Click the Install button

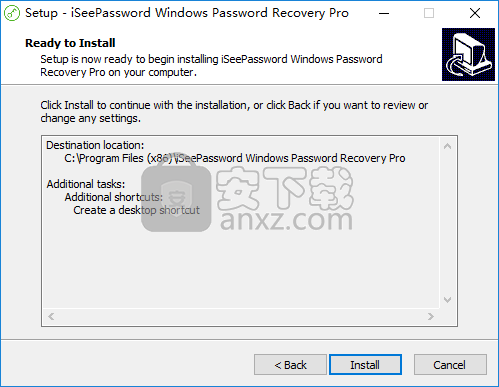point(365,365)
